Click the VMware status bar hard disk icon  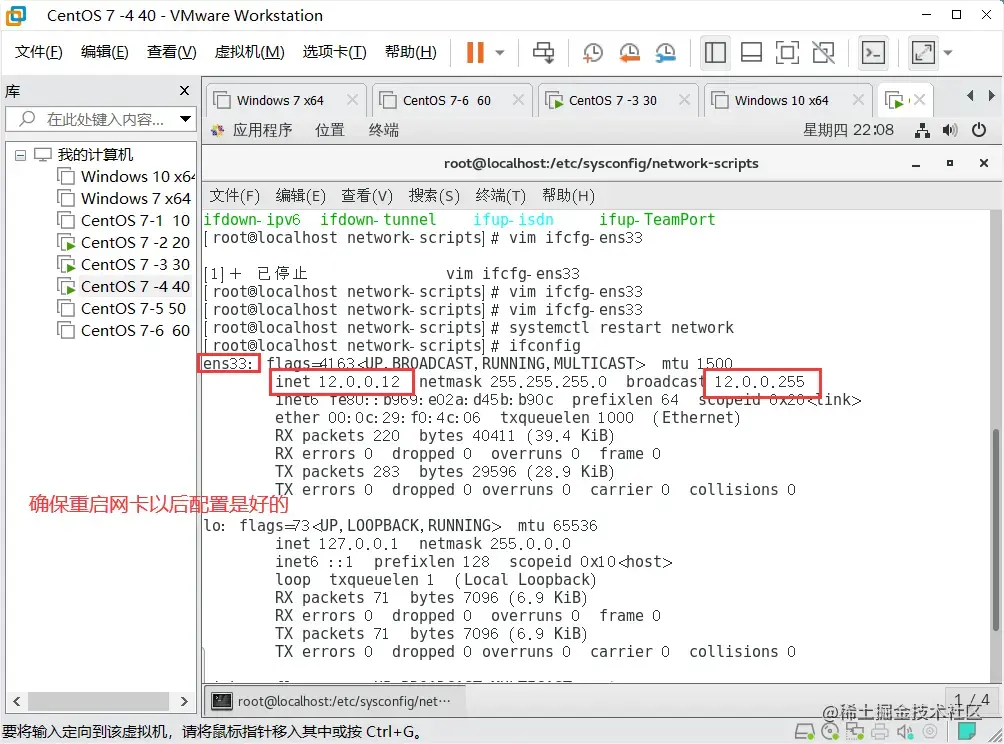(804, 732)
